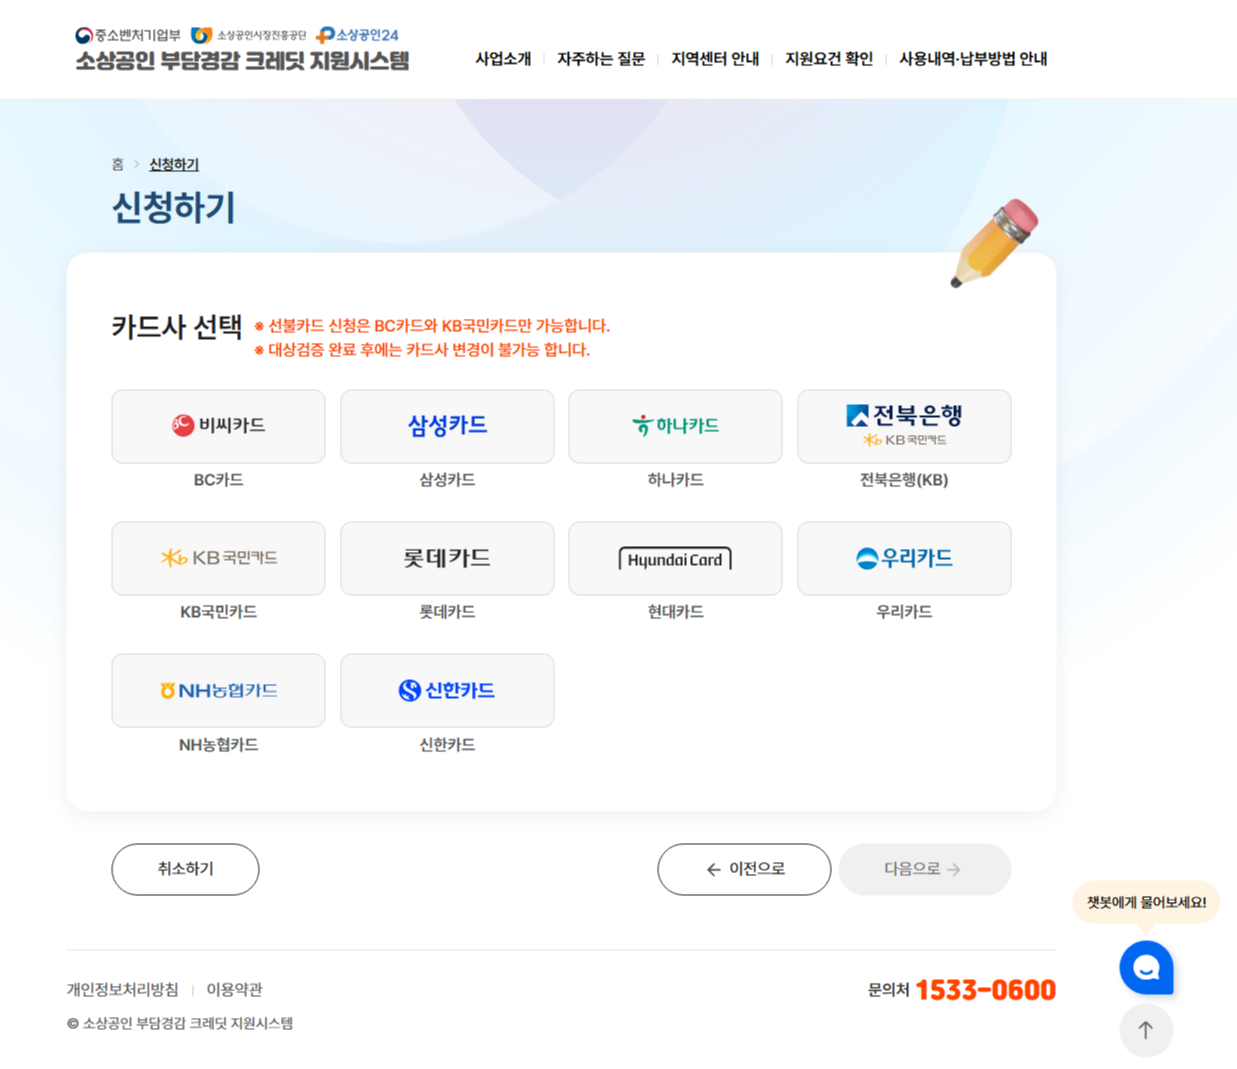Click the 신청하기 breadcrumb link
Screen dimensions: 1237x1069
[x=174, y=164]
